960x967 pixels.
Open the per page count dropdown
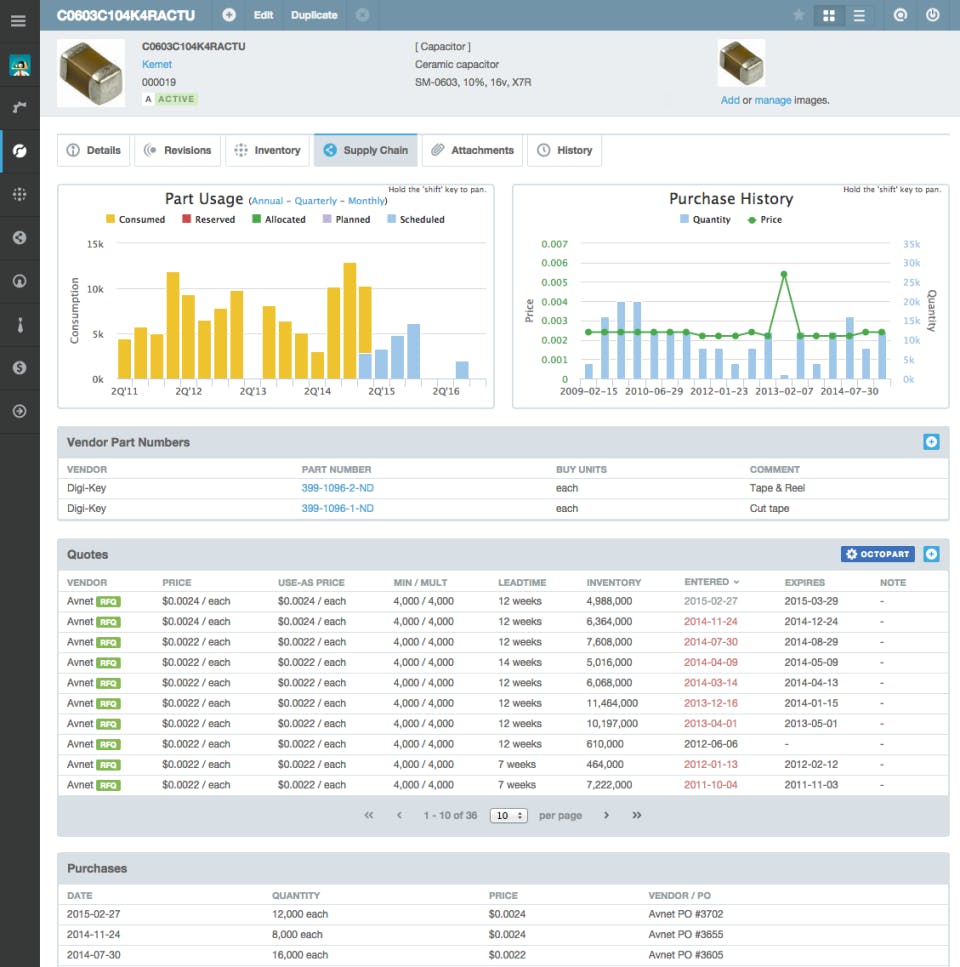point(508,815)
